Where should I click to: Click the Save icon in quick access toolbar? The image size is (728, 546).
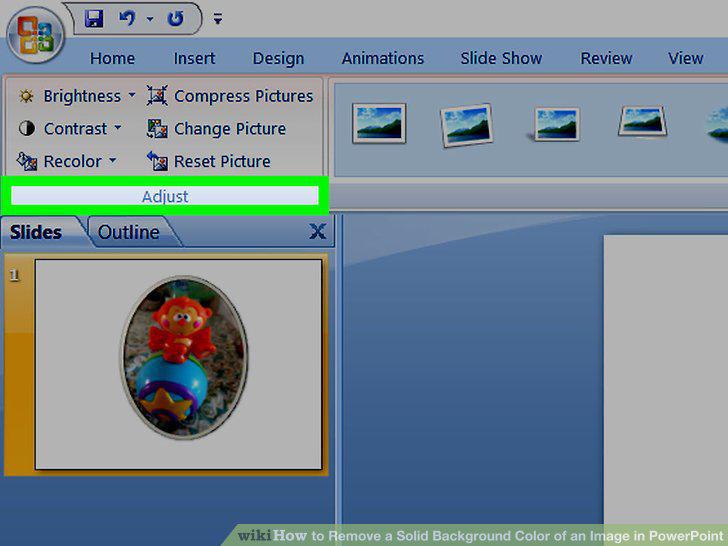pyautogui.click(x=94, y=19)
